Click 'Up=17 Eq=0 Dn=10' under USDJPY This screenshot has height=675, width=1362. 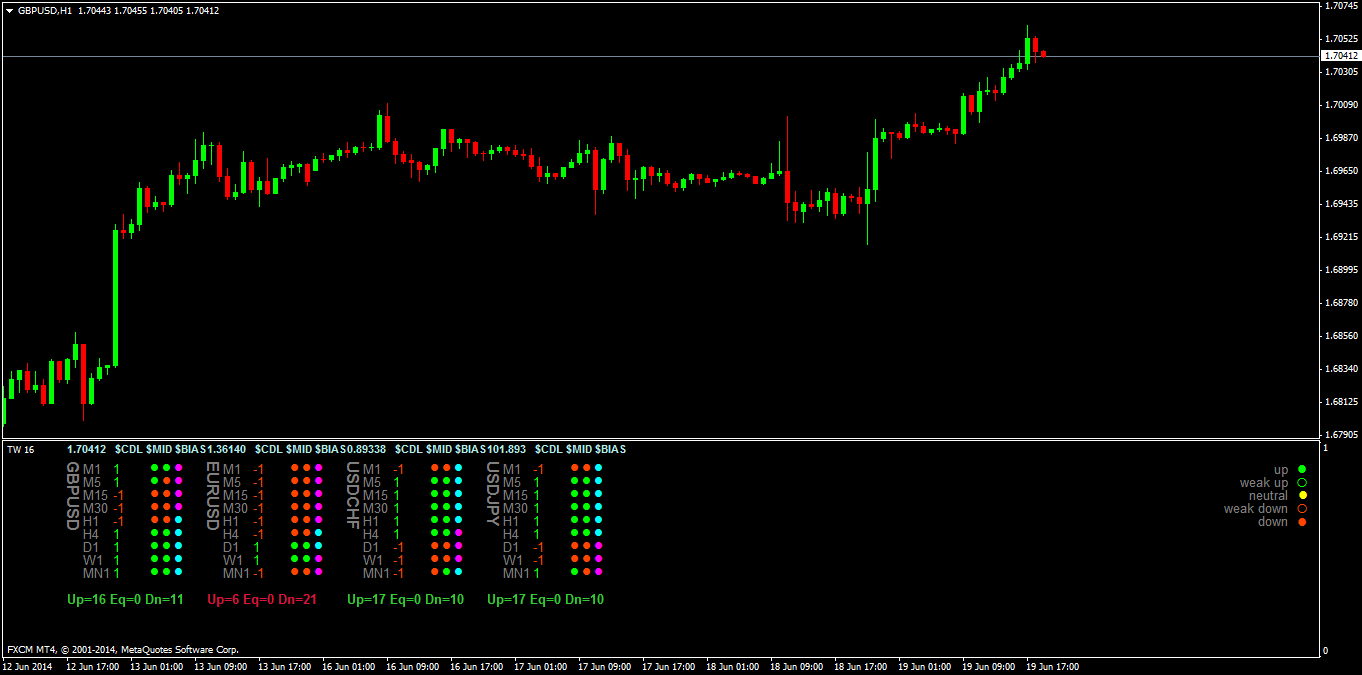point(545,600)
